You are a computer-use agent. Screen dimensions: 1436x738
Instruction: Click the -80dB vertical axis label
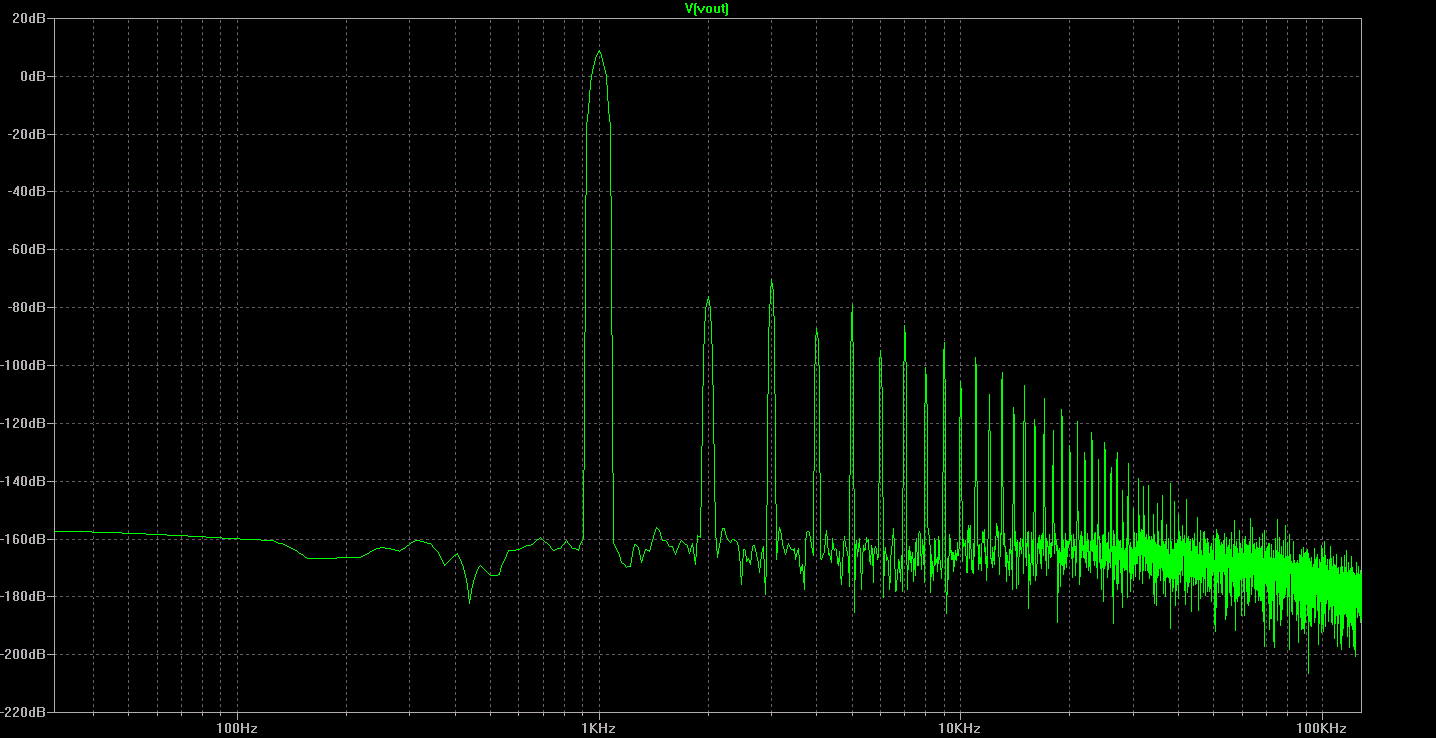pyautogui.click(x=29, y=308)
